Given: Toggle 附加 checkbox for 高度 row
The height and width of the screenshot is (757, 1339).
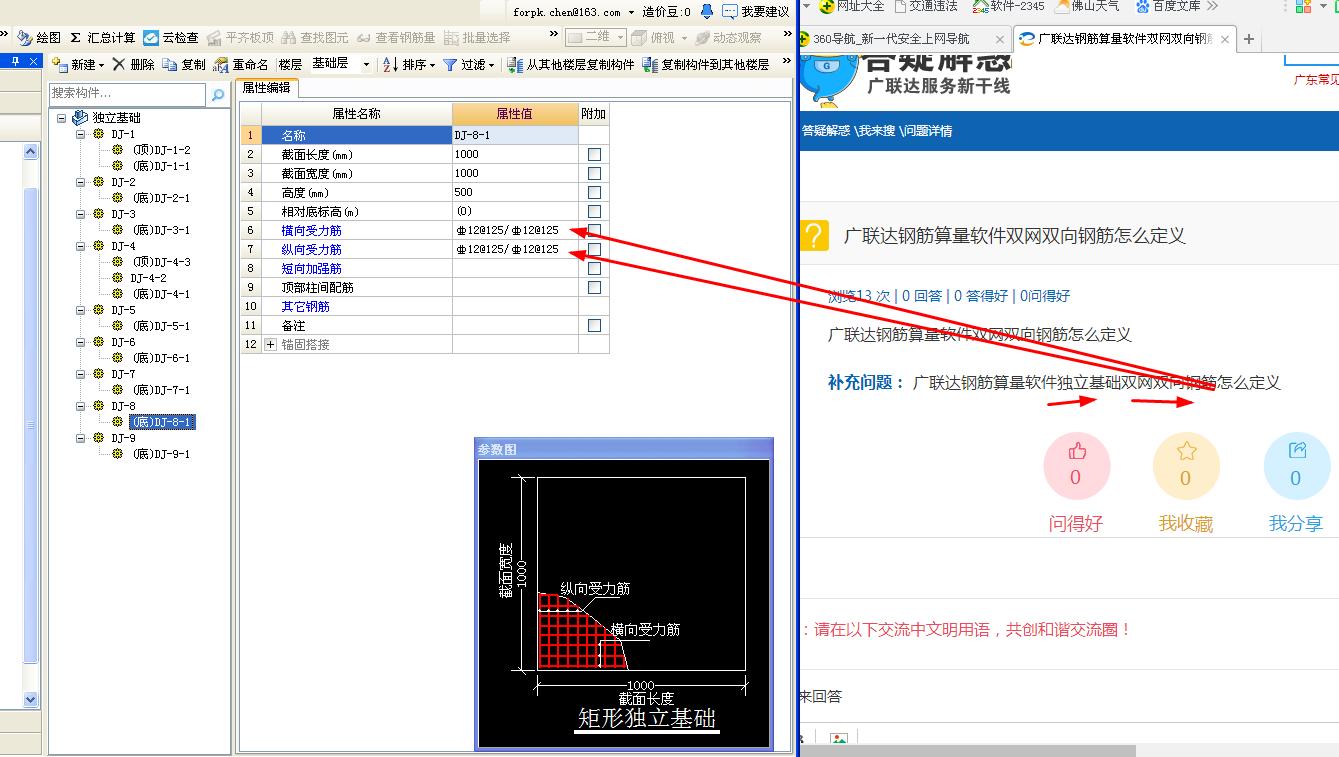Looking at the screenshot, I should tap(594, 192).
